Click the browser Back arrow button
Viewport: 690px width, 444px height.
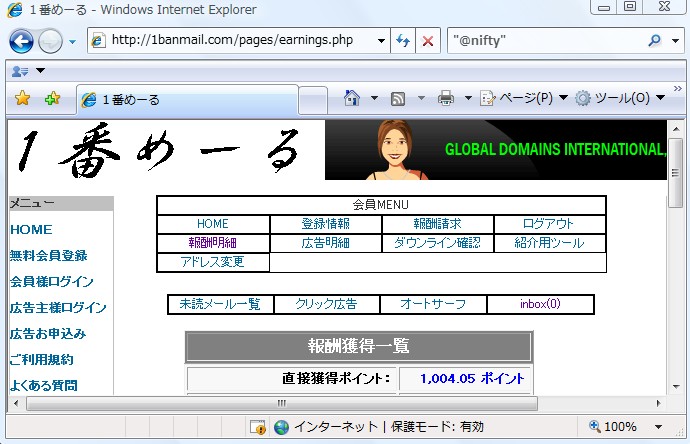click(21, 41)
